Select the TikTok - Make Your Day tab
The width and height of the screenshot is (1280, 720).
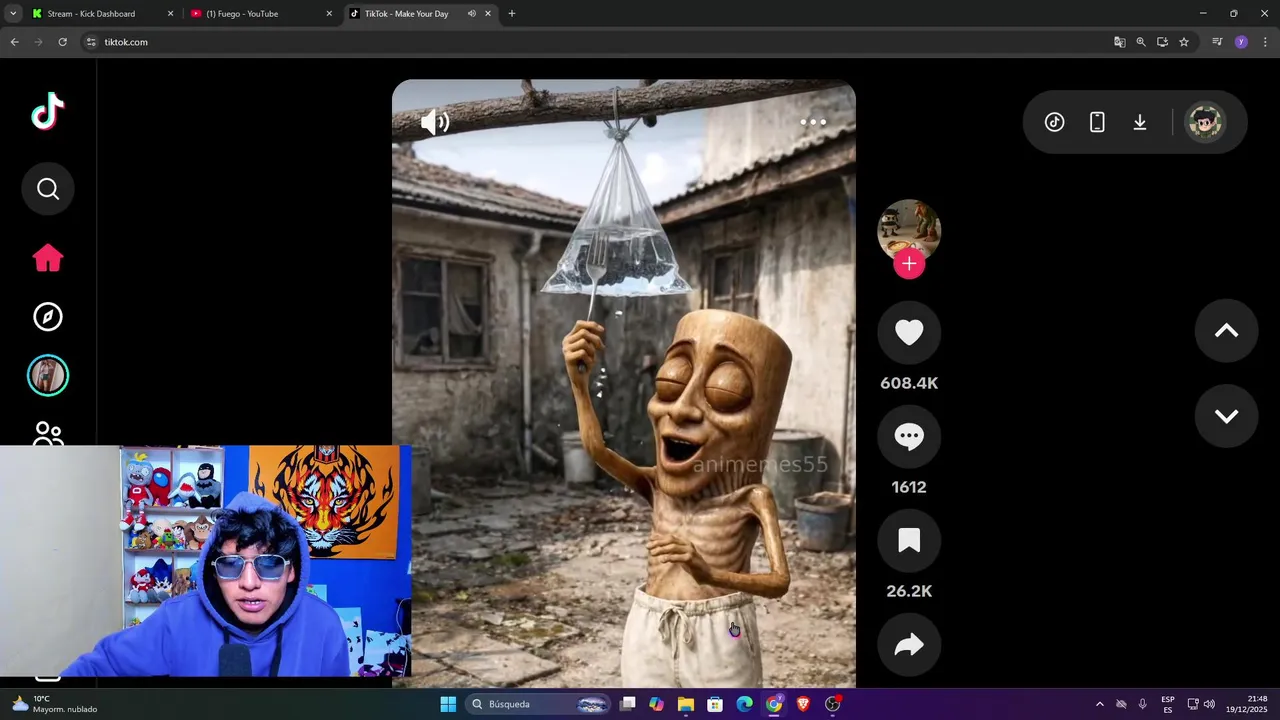pyautogui.click(x=406, y=14)
